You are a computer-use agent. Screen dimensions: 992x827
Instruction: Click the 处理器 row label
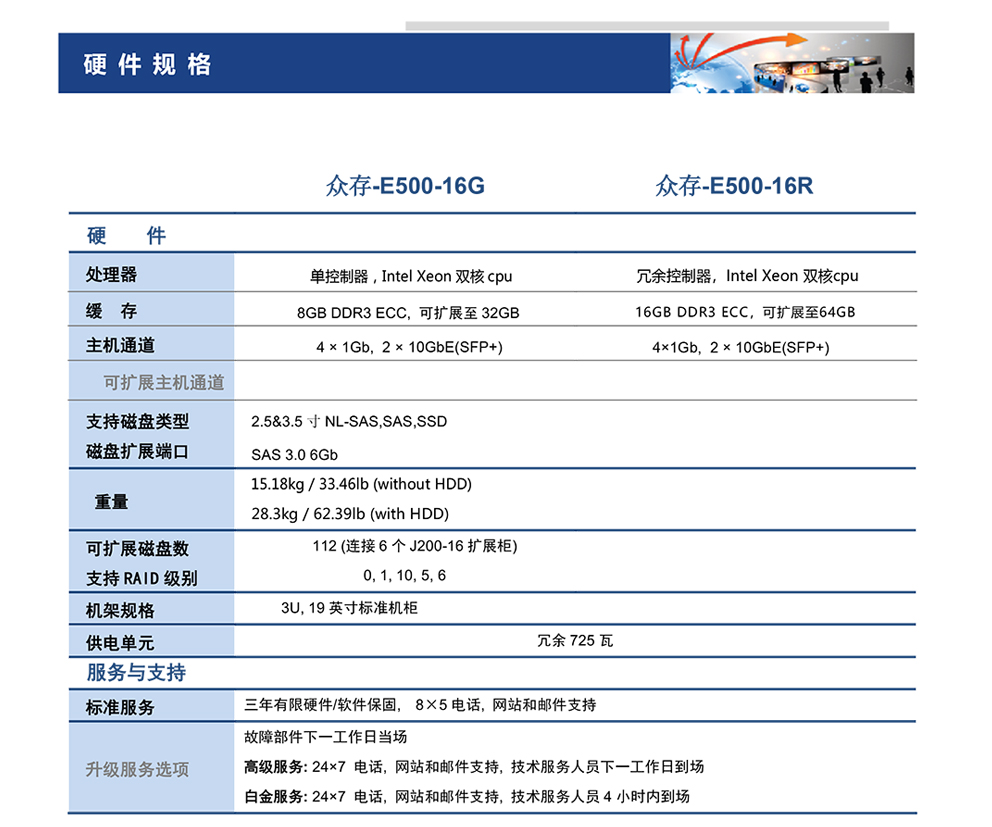[x=111, y=274]
